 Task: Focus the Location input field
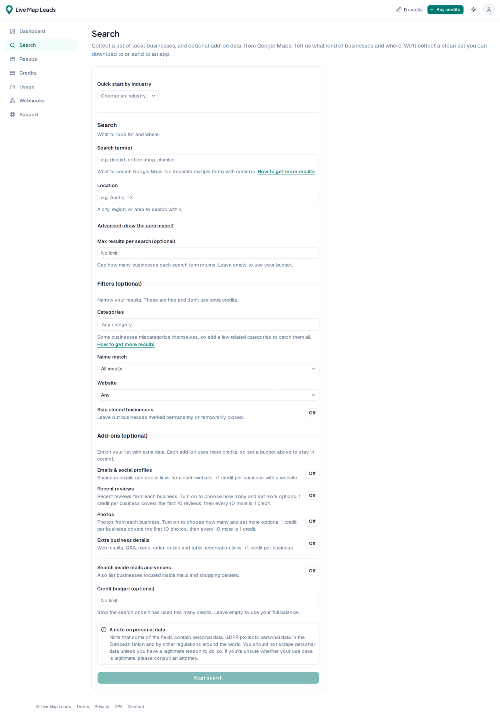coord(208,197)
